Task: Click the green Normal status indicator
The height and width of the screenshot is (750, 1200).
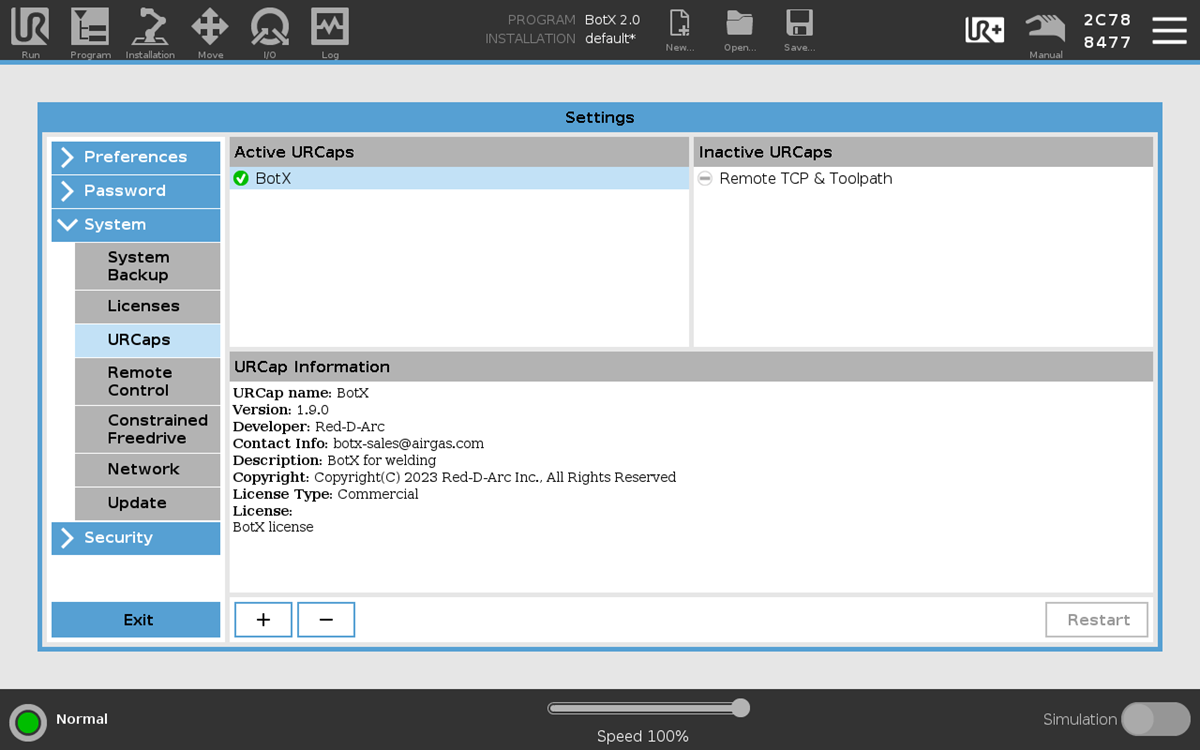Action: 28,722
